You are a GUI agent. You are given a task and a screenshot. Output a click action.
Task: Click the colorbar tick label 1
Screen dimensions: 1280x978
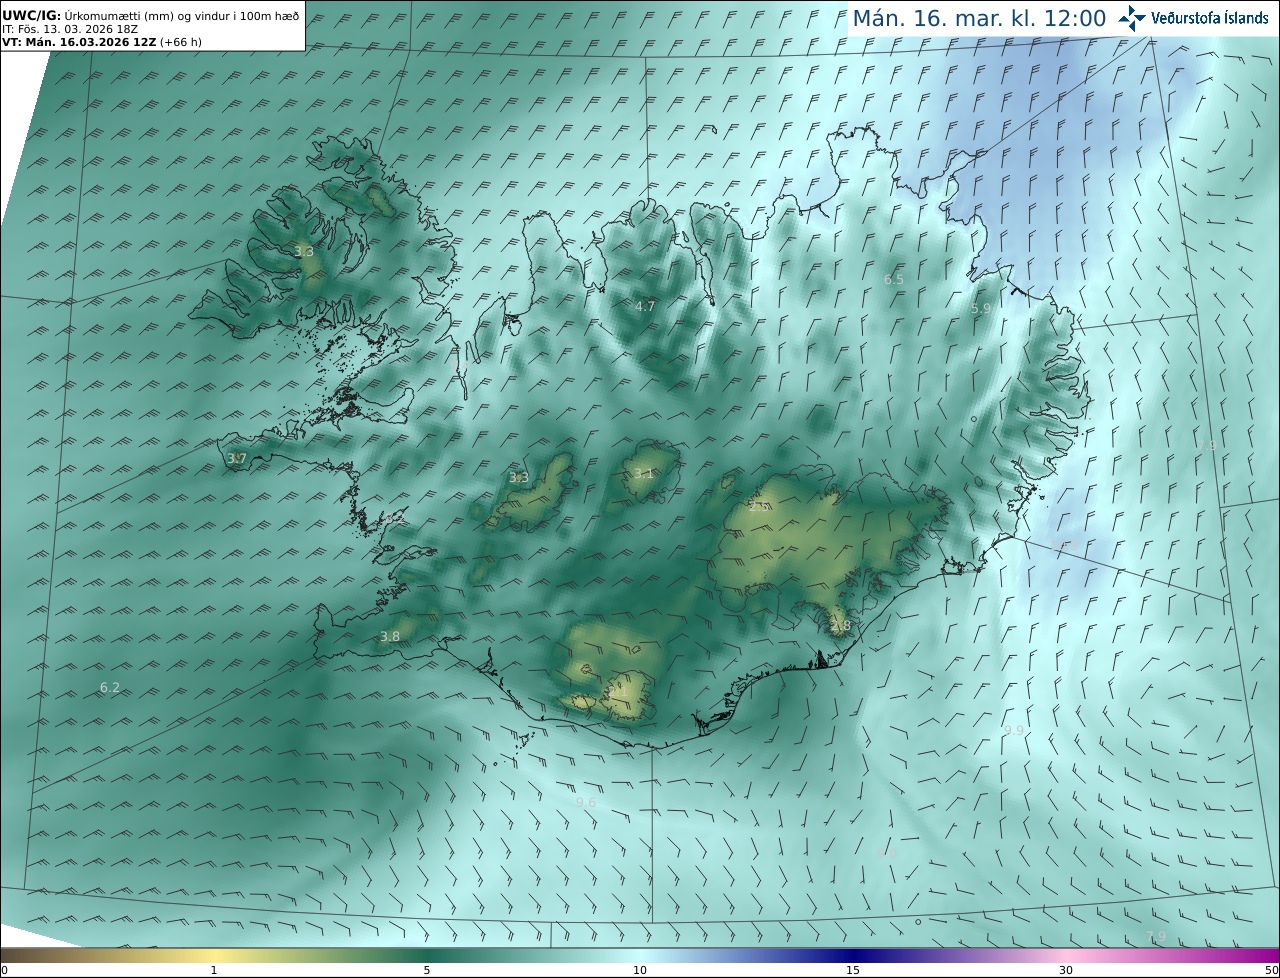pyautogui.click(x=214, y=970)
